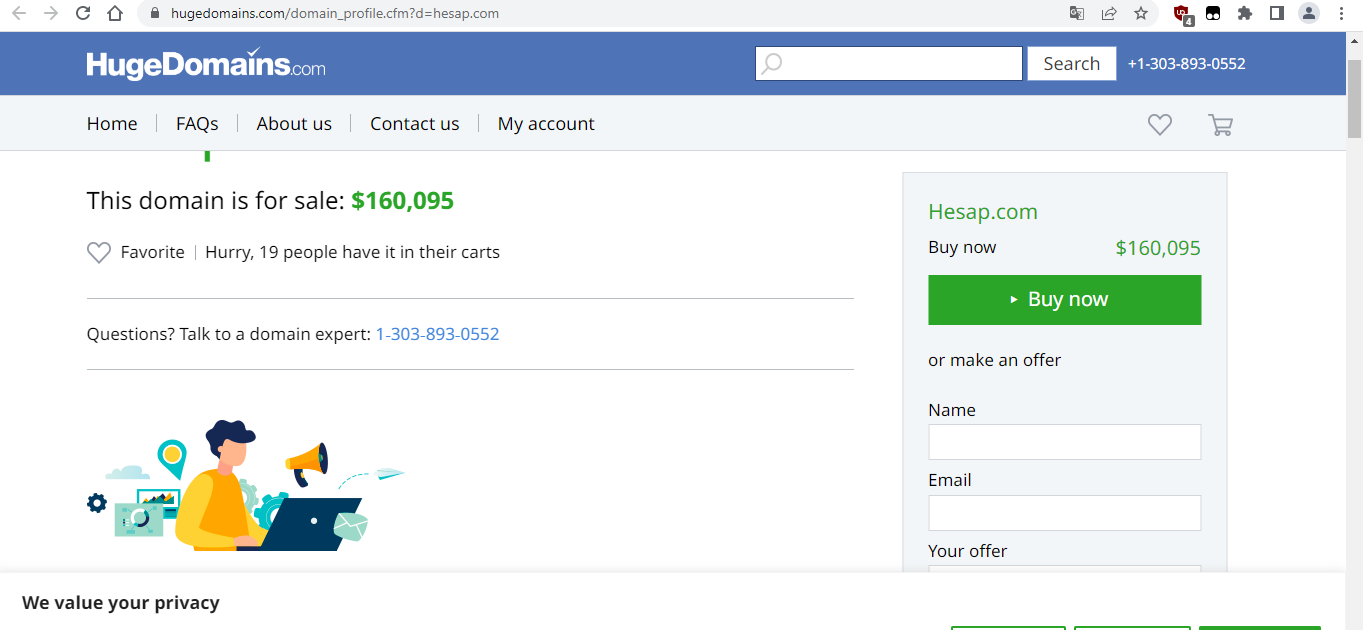Screen dimensions: 1363x630
Task: Open favorites heart icon in navigation bar
Action: [1160, 125]
